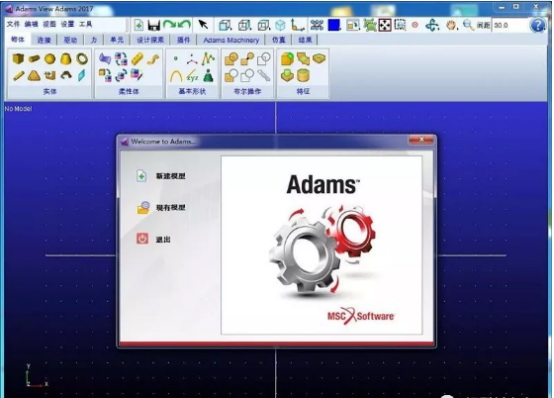Click the blue help question mark
The height and width of the screenshot is (398, 554).
coord(537,25)
